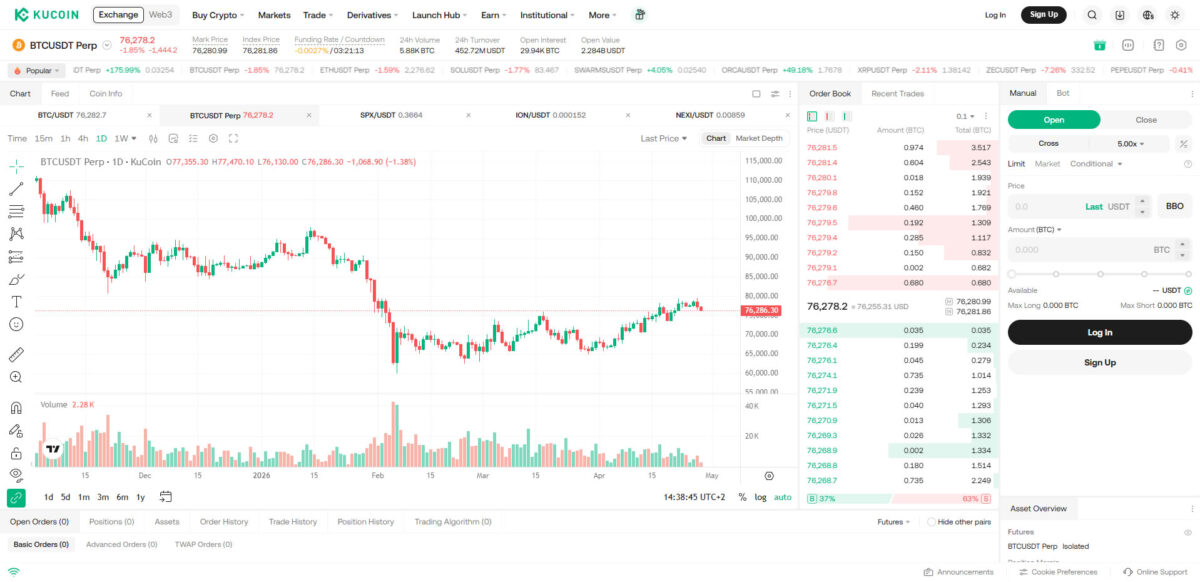Switch to Market Depth view

coord(760,138)
